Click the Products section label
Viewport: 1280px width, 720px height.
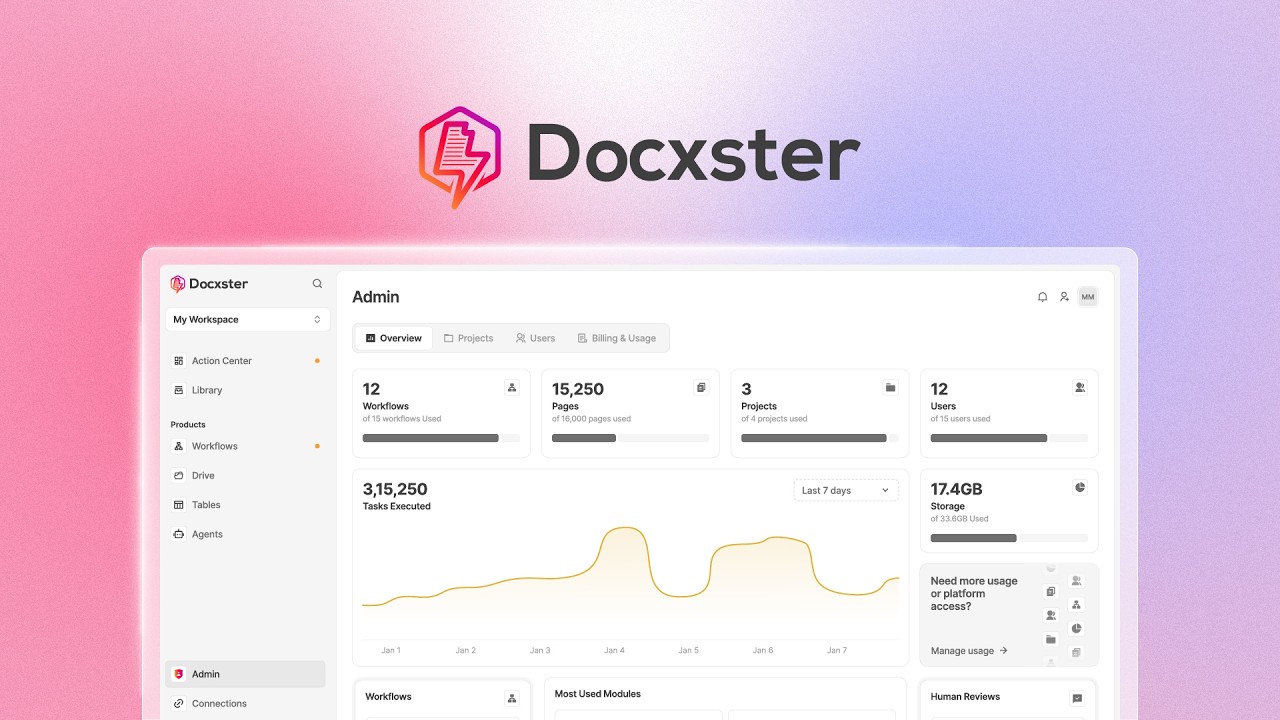click(x=188, y=425)
